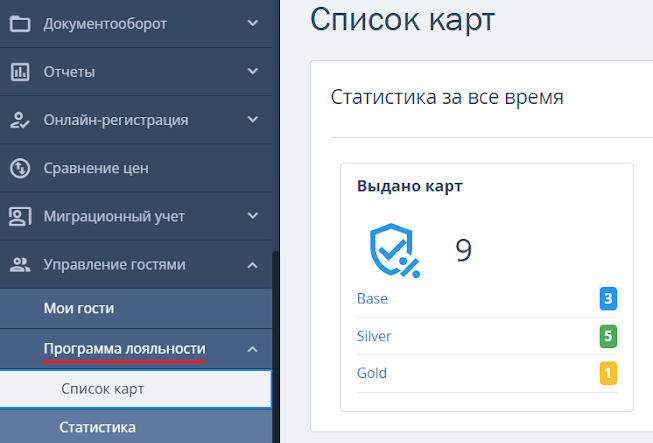Viewport: 653px width, 443px height.
Task: Click the Управление гостями people icon
Action: (x=20, y=265)
